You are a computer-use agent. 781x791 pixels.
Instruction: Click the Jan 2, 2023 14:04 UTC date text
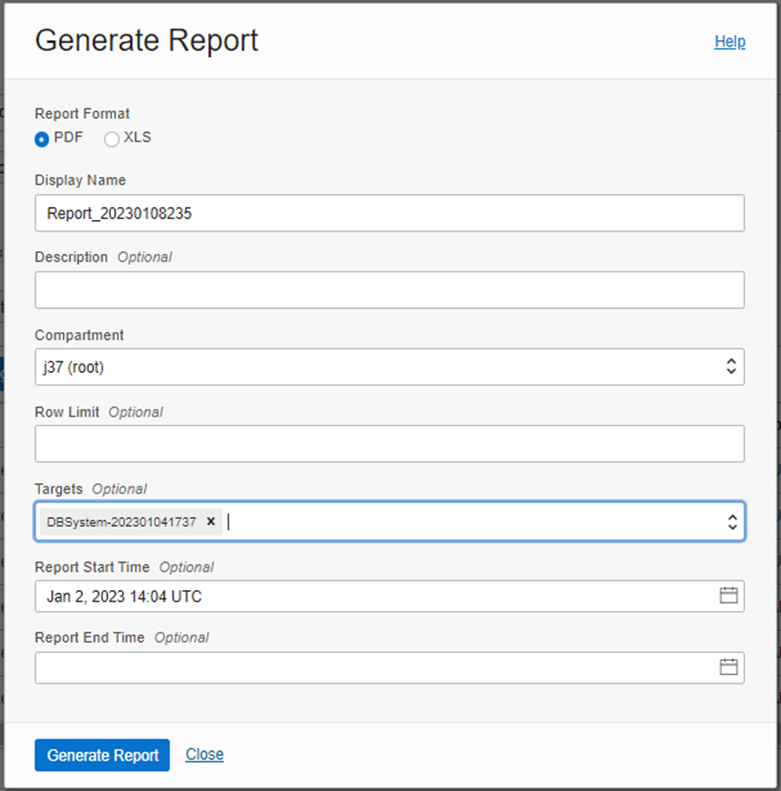124,596
